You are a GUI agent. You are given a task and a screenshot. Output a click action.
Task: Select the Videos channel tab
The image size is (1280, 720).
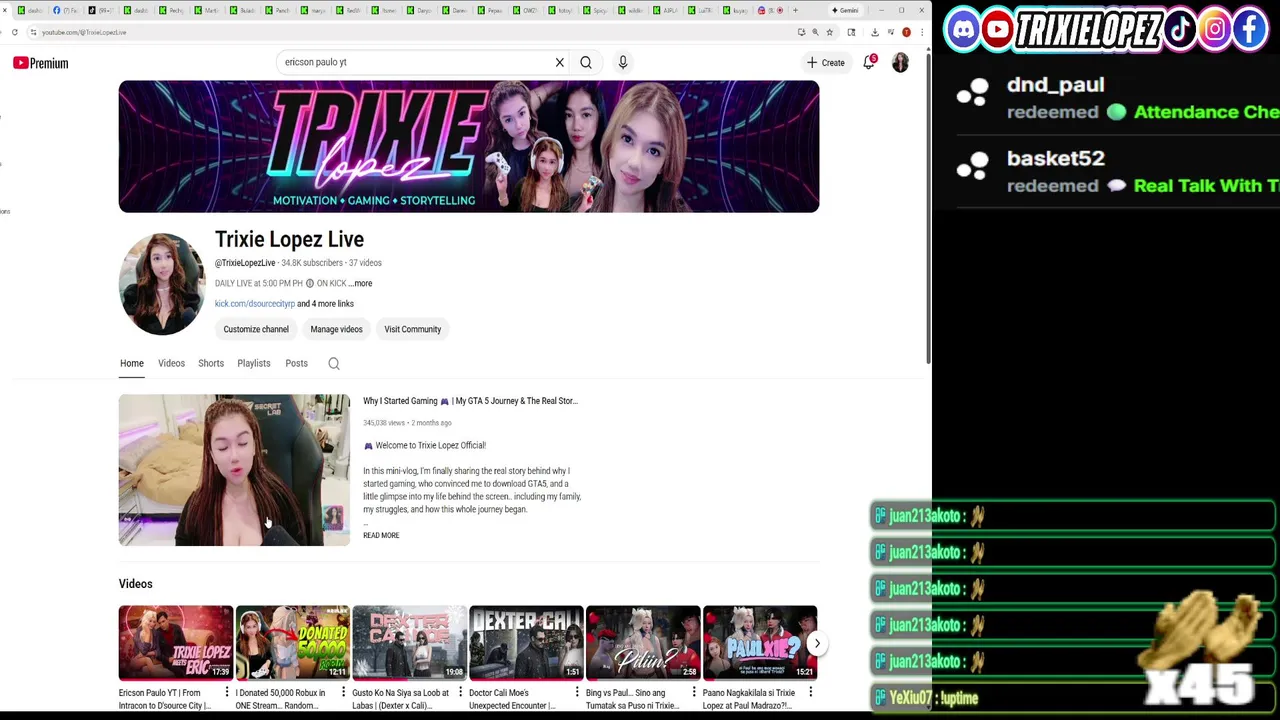pos(171,363)
